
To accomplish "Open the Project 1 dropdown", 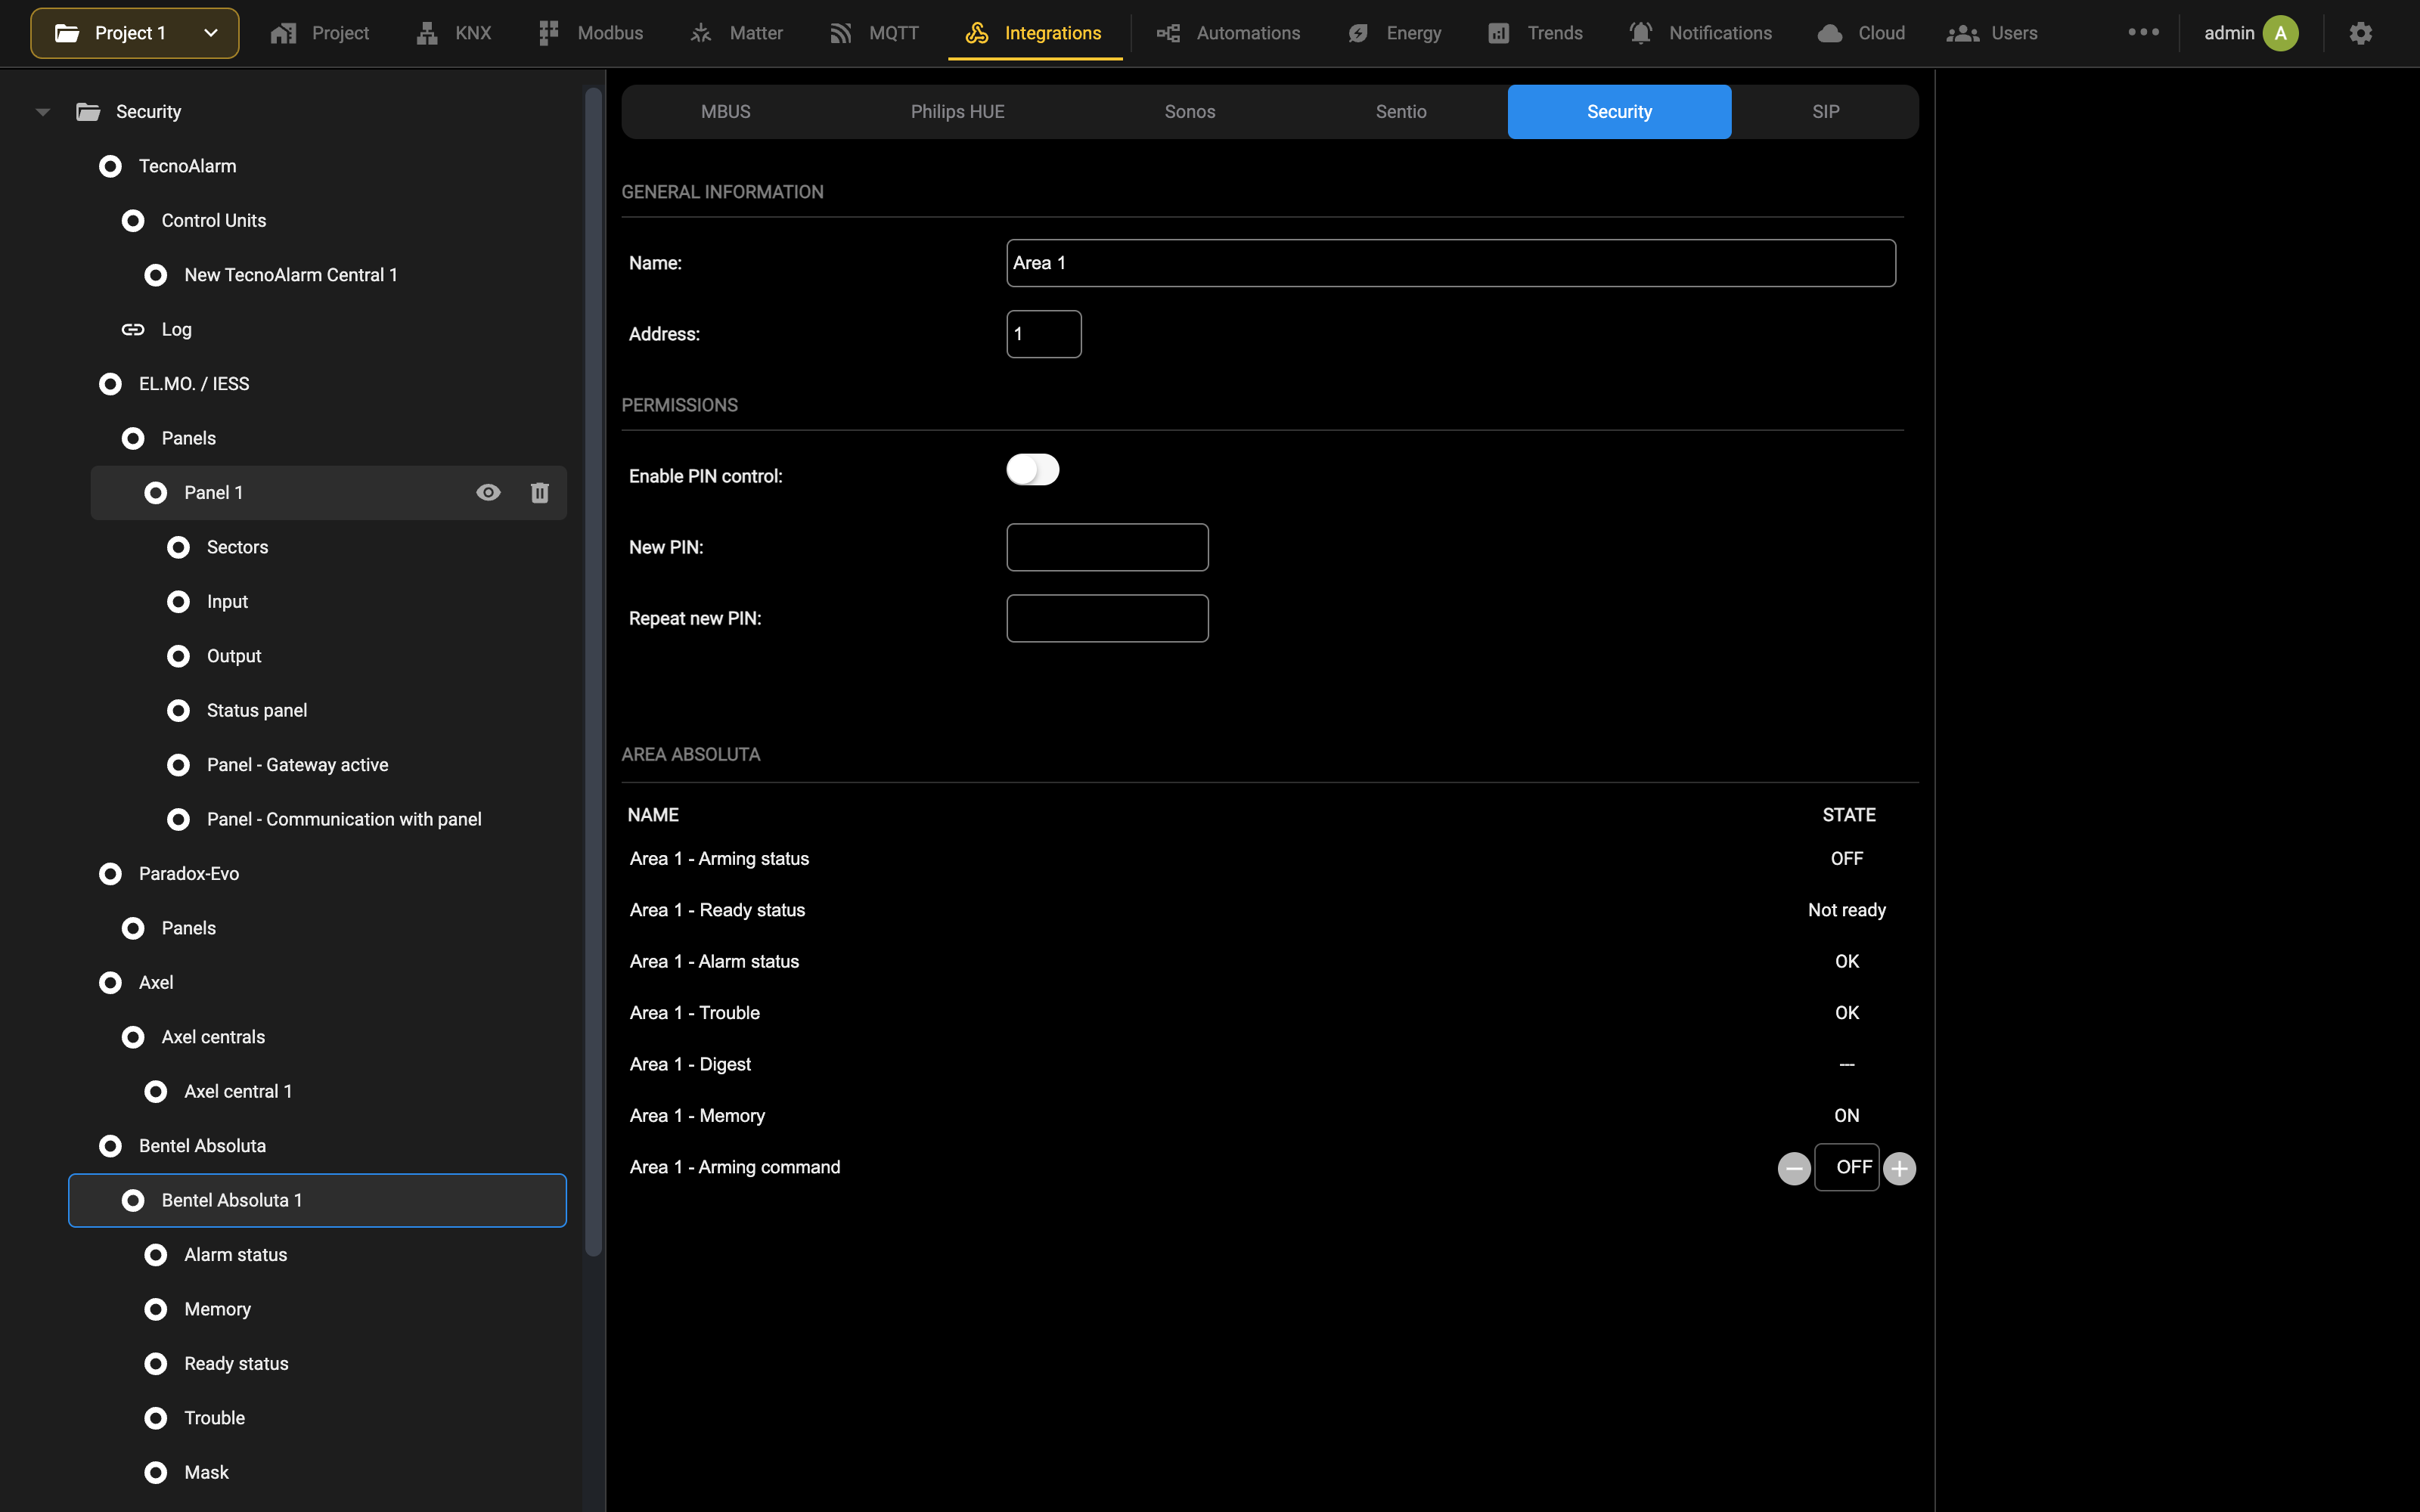I will pos(135,33).
